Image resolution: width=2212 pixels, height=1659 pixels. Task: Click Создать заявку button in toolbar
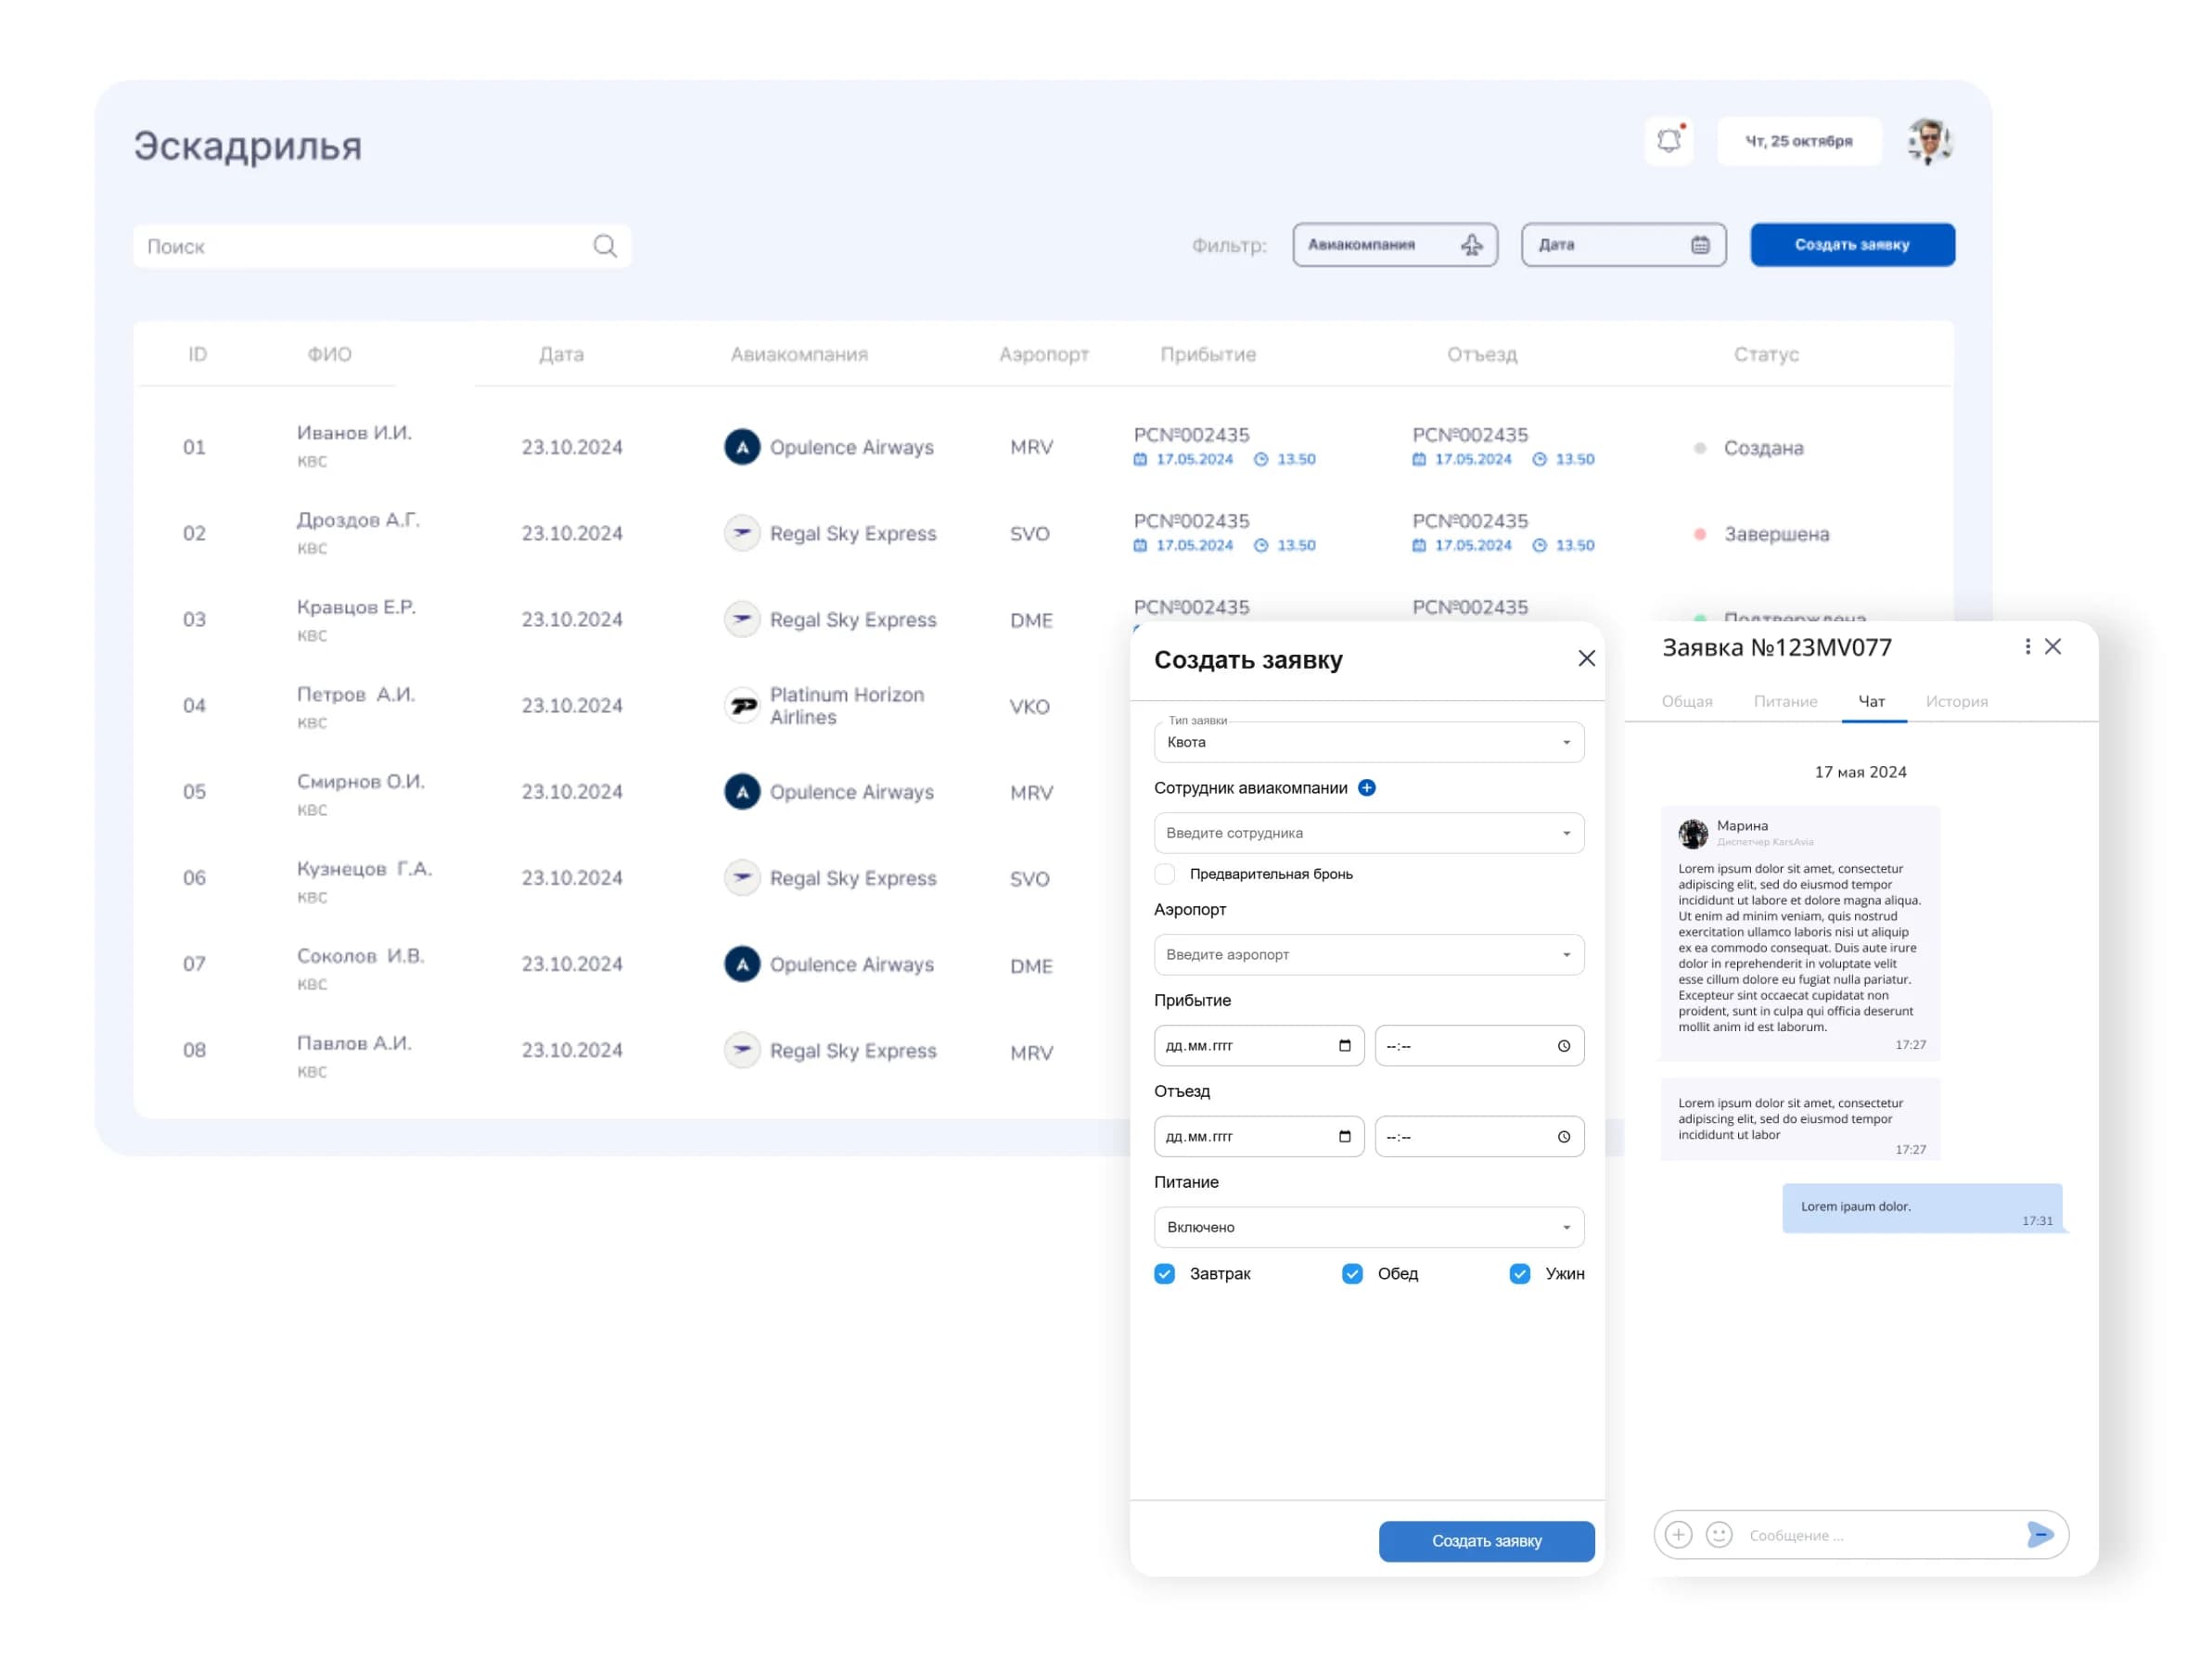(x=1853, y=245)
